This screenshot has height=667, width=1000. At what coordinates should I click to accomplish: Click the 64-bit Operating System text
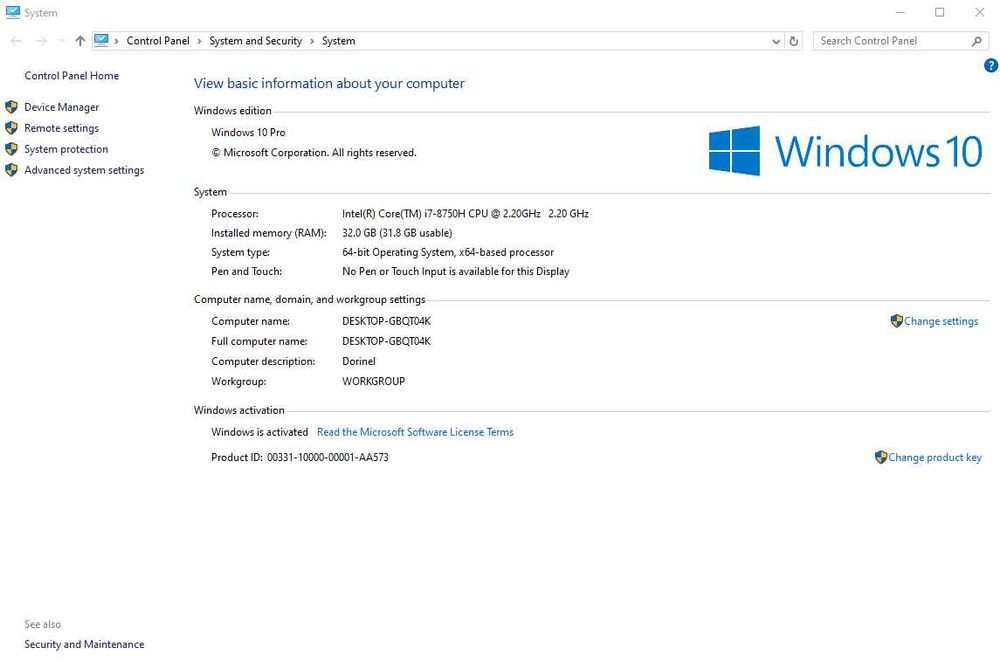pos(448,252)
